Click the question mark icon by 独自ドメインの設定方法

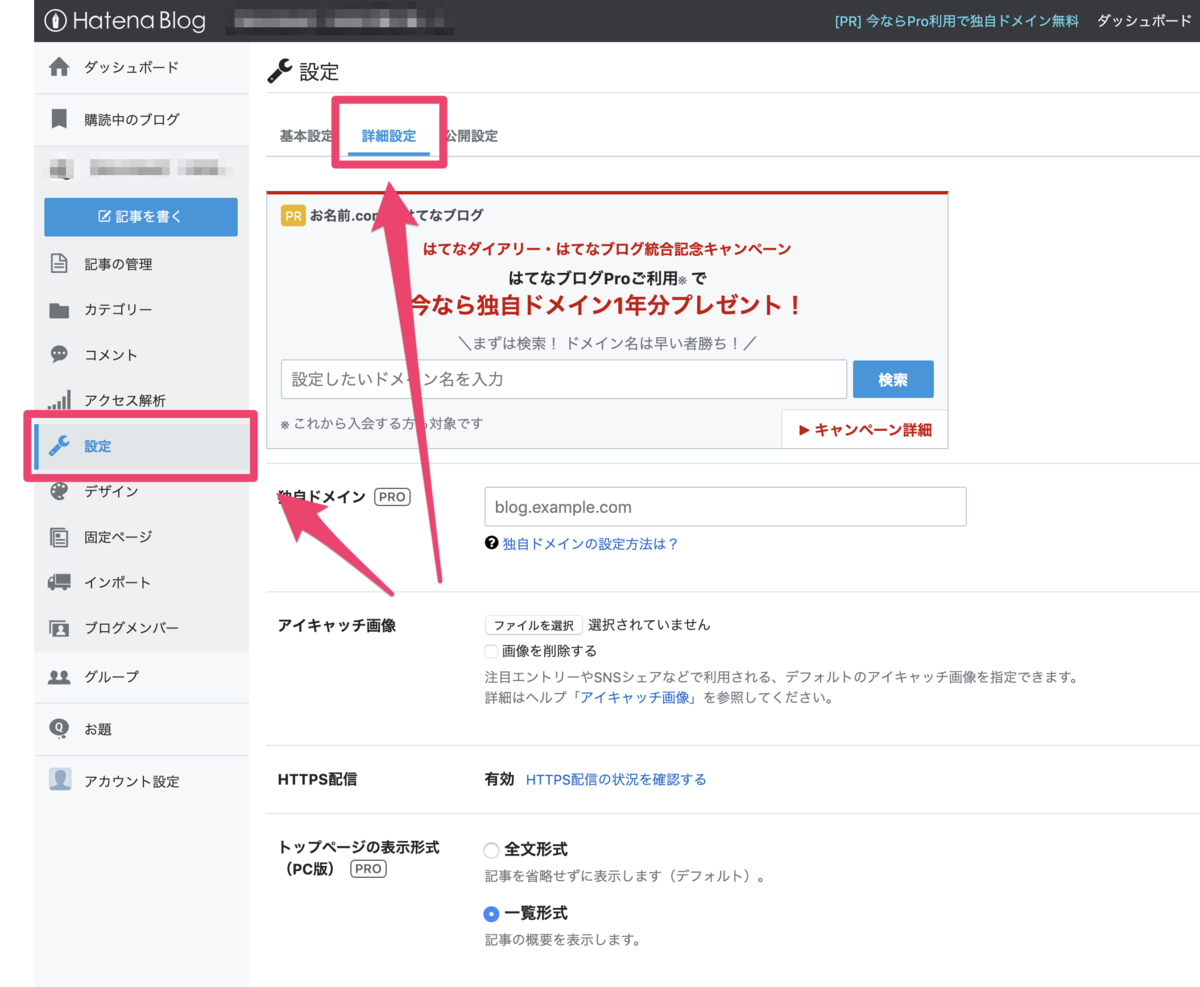click(491, 544)
